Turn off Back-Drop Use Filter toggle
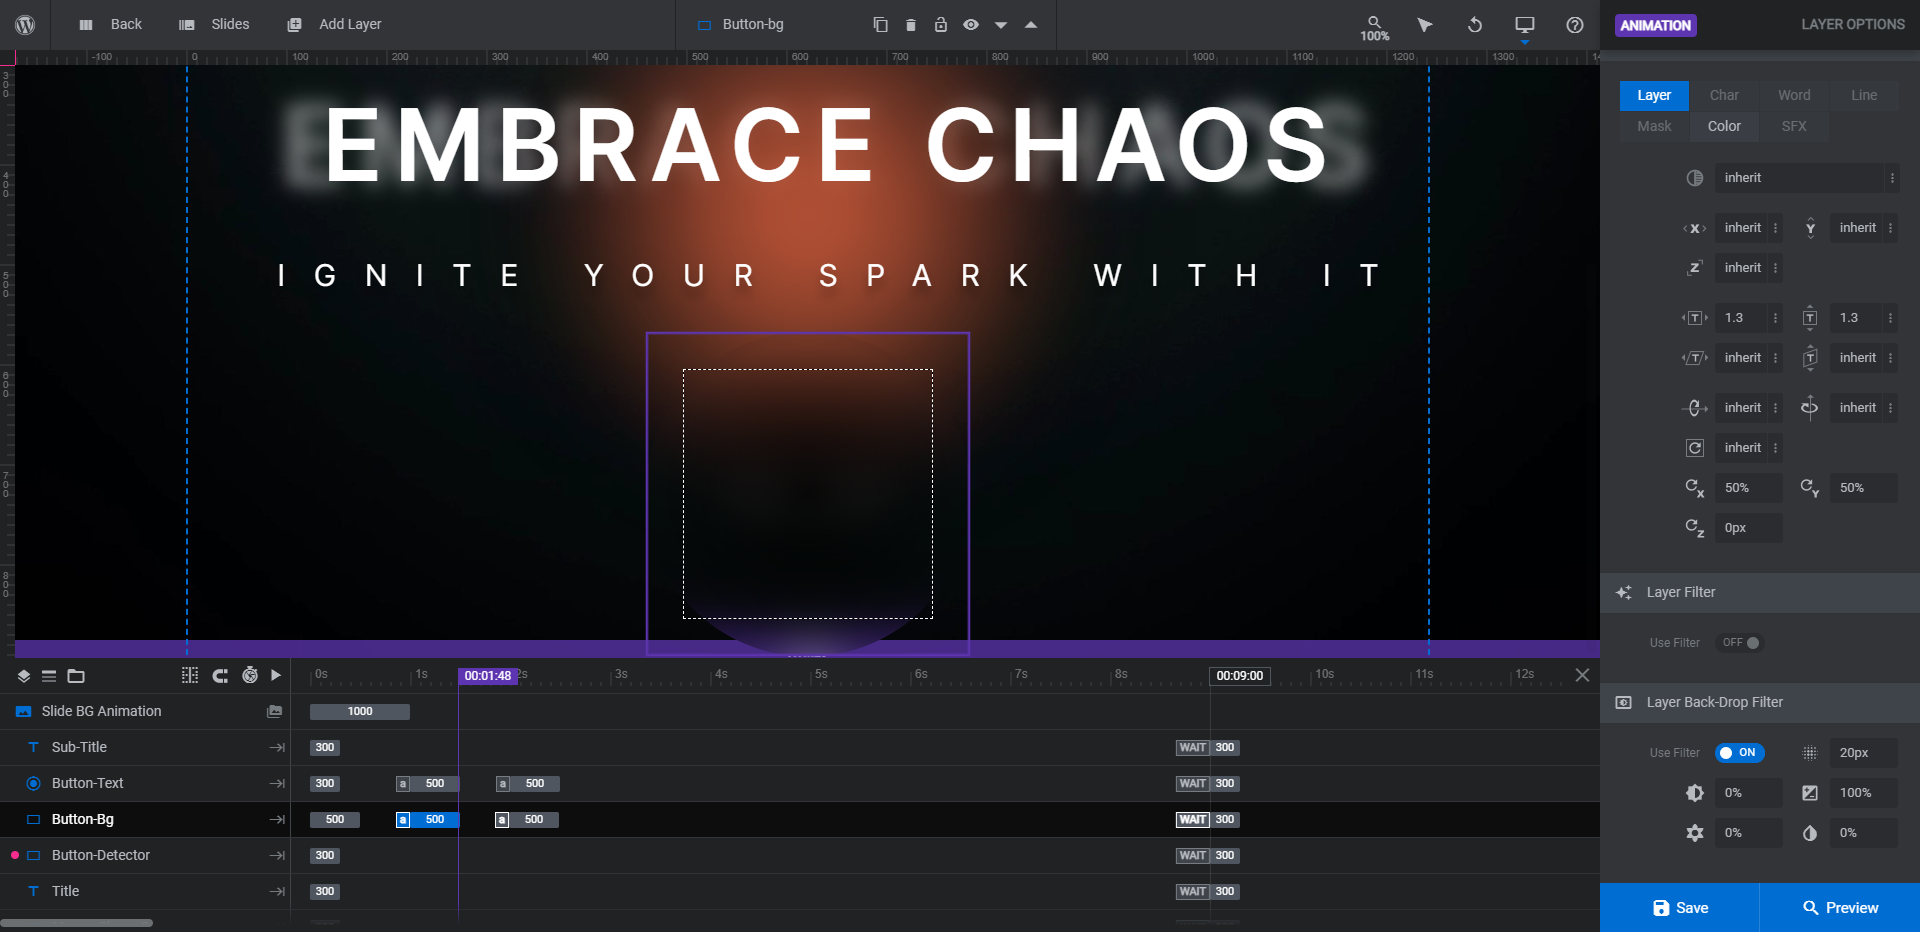Viewport: 1920px width, 932px height. (1740, 753)
